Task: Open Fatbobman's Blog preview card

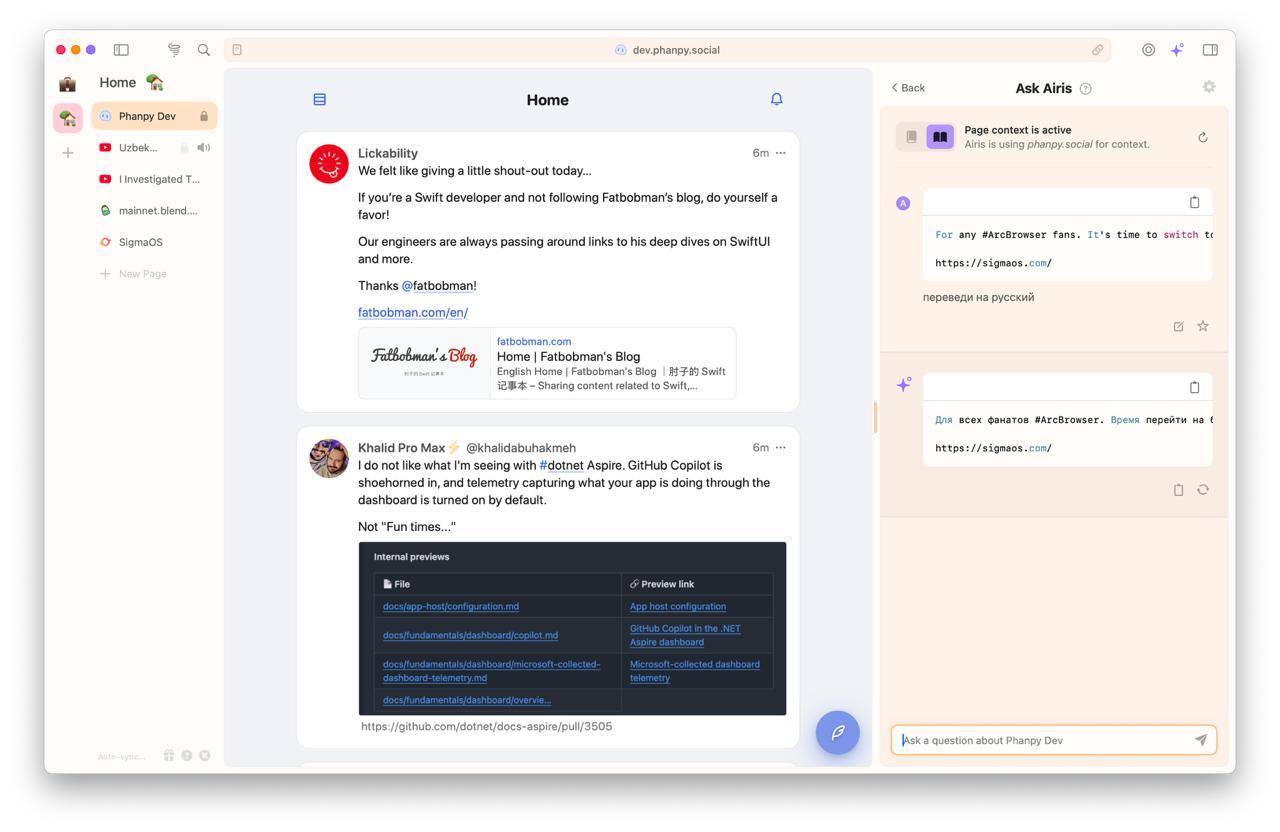Action: (x=547, y=363)
